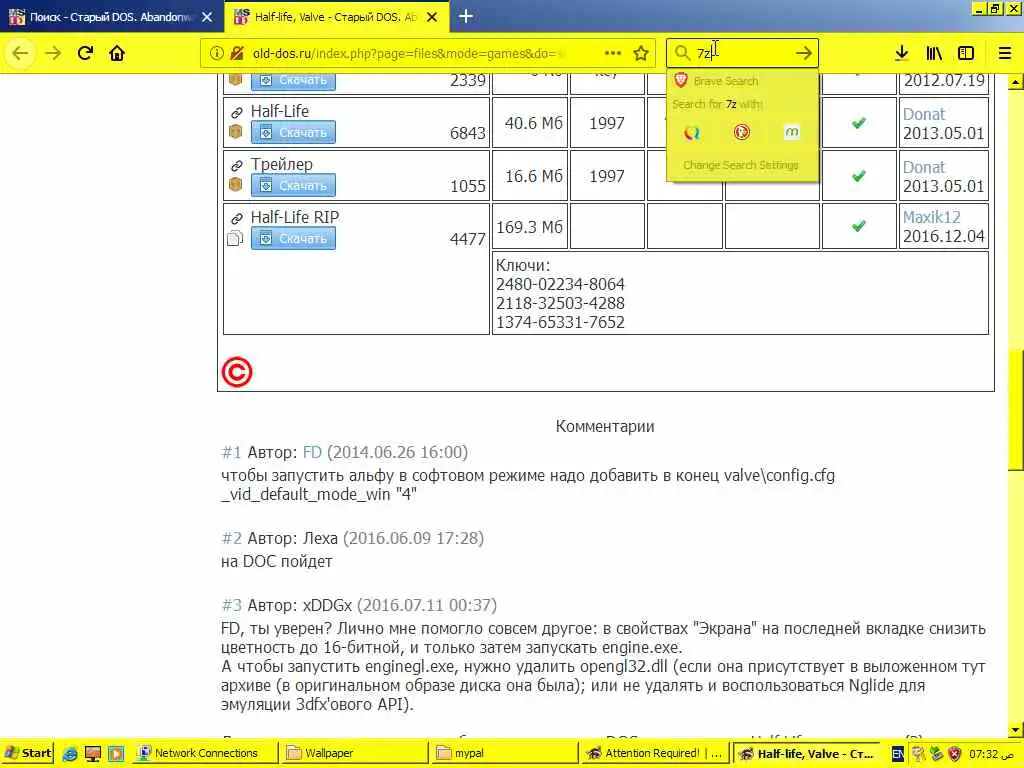Image resolution: width=1024 pixels, height=768 pixels.
Task: Open the Windows Start menu
Action: pos(27,754)
